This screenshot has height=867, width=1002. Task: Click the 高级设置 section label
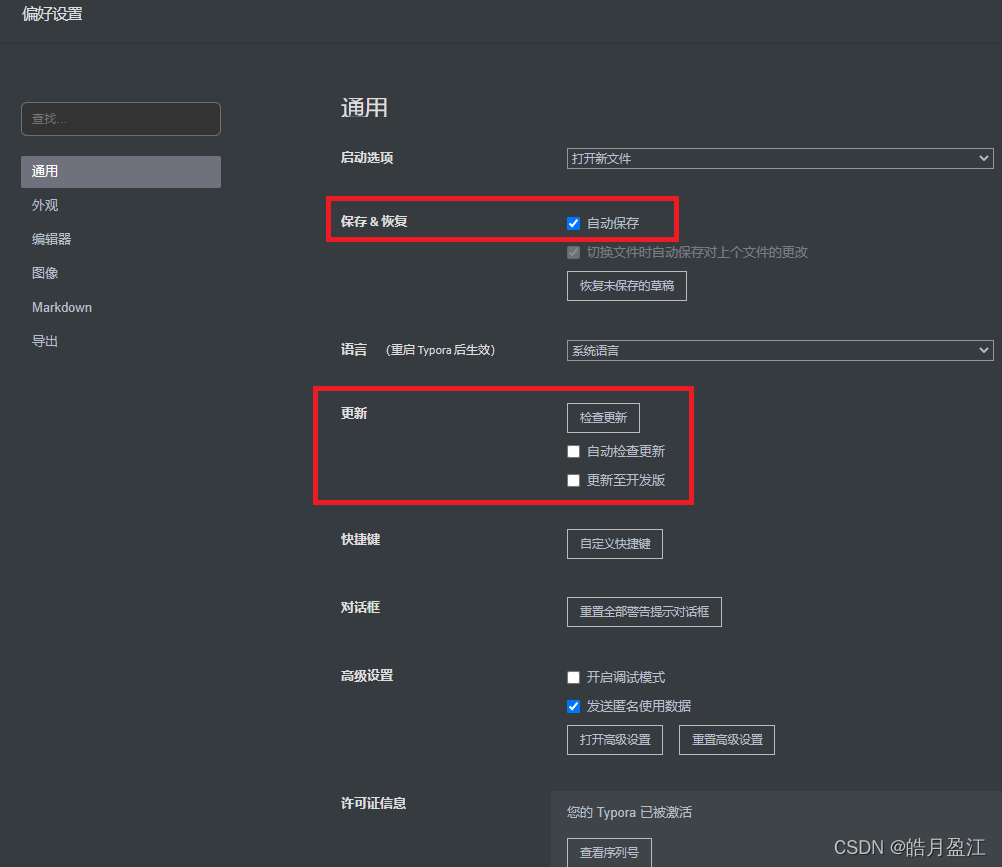click(367, 675)
